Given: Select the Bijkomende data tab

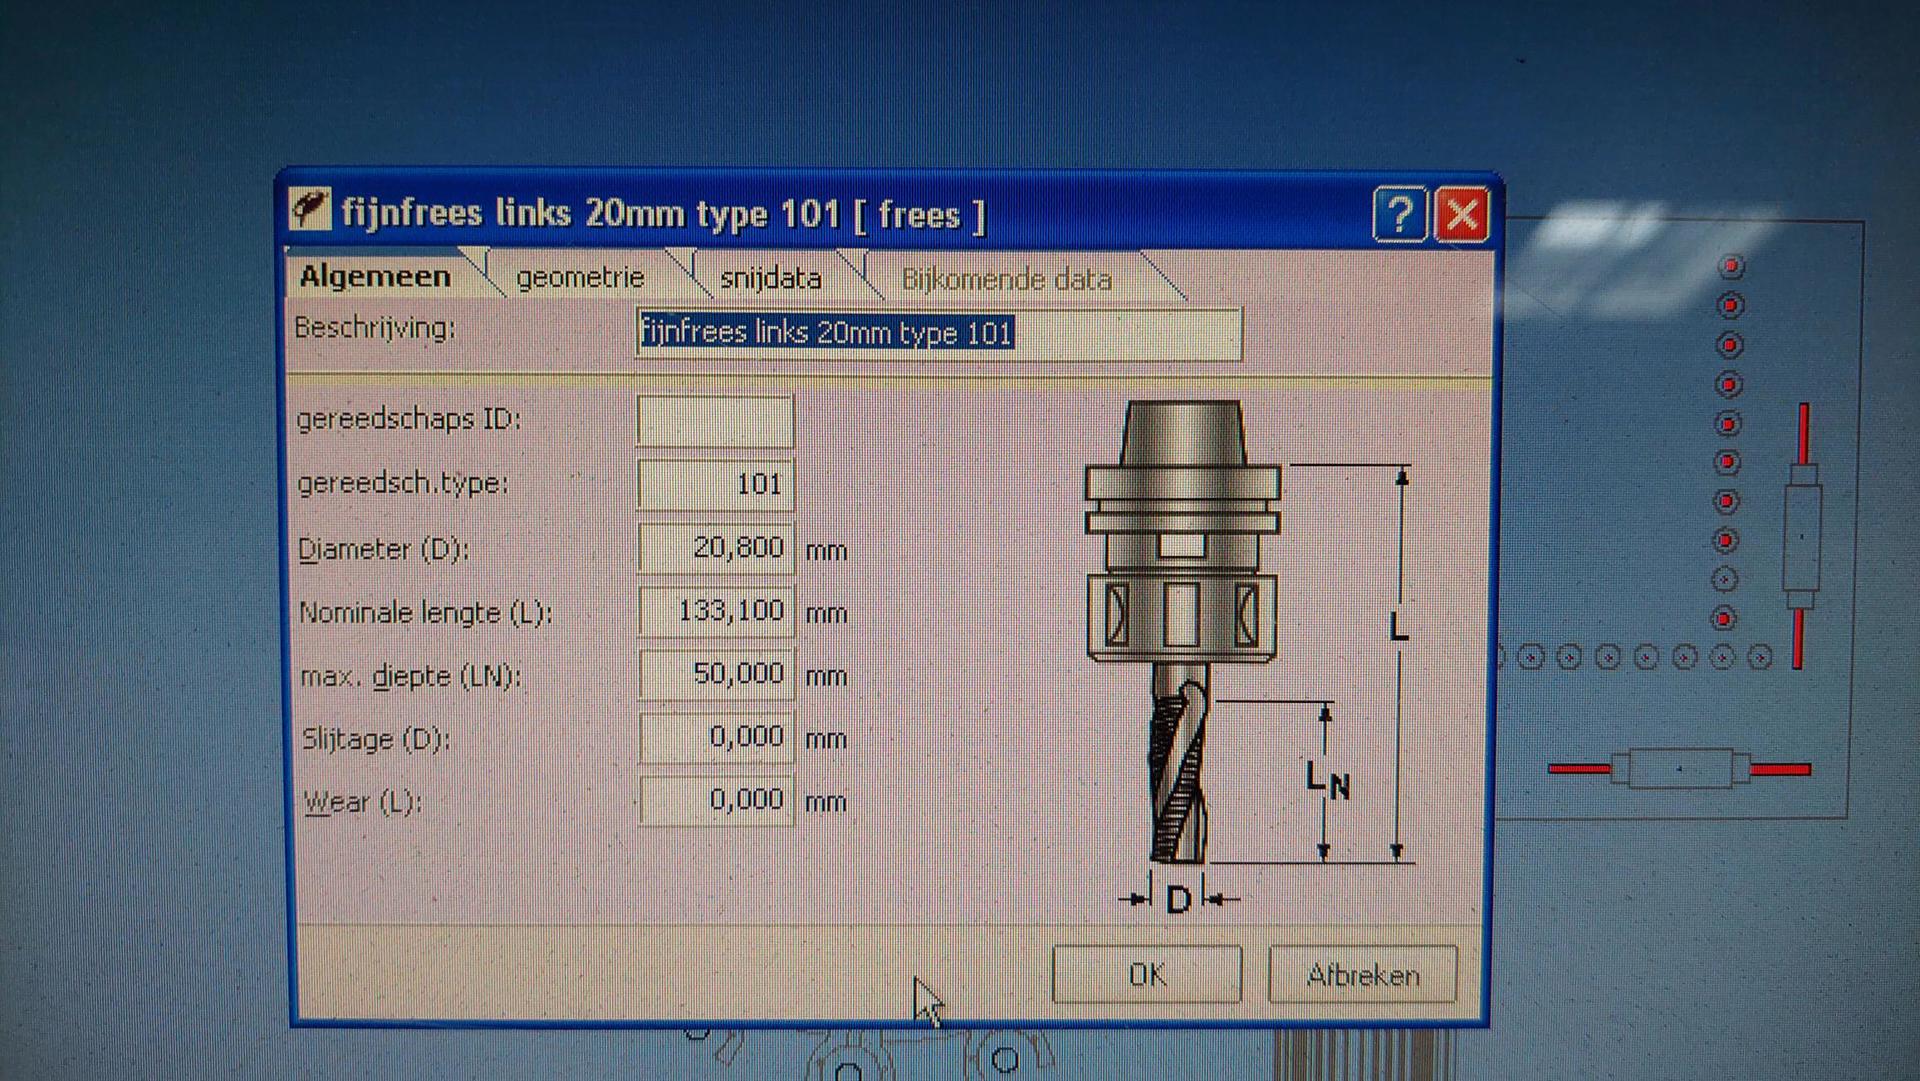Looking at the screenshot, I should (x=1006, y=279).
